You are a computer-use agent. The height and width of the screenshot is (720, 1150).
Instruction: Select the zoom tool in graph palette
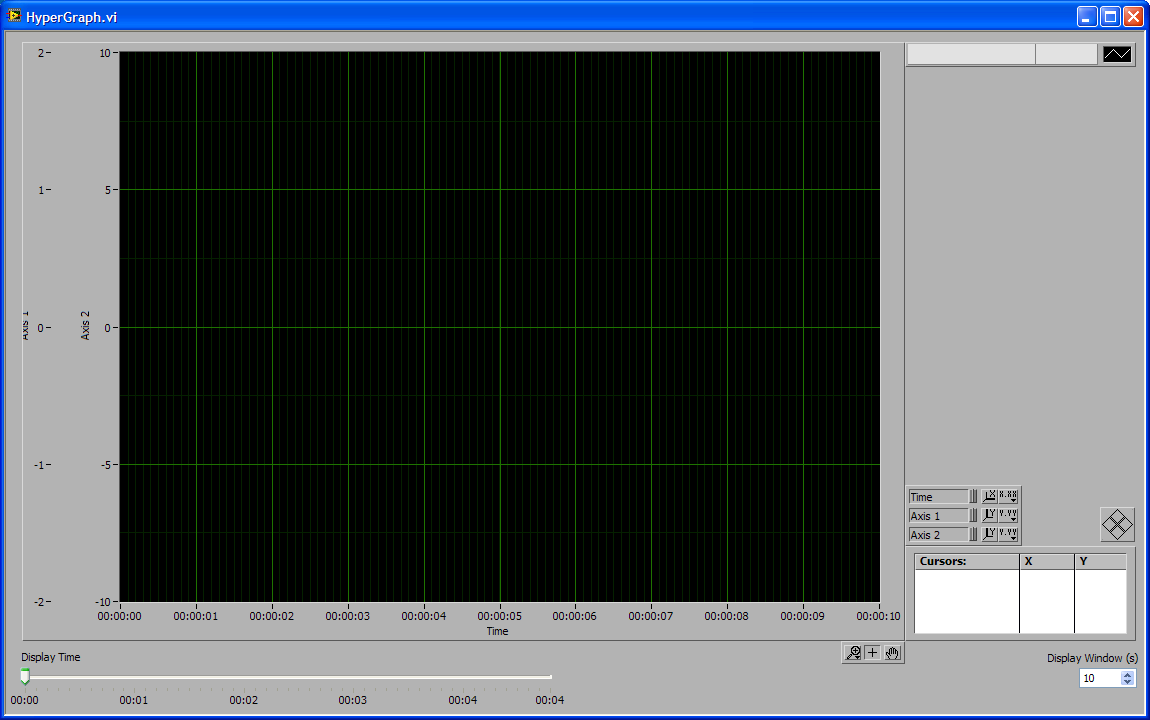click(853, 653)
